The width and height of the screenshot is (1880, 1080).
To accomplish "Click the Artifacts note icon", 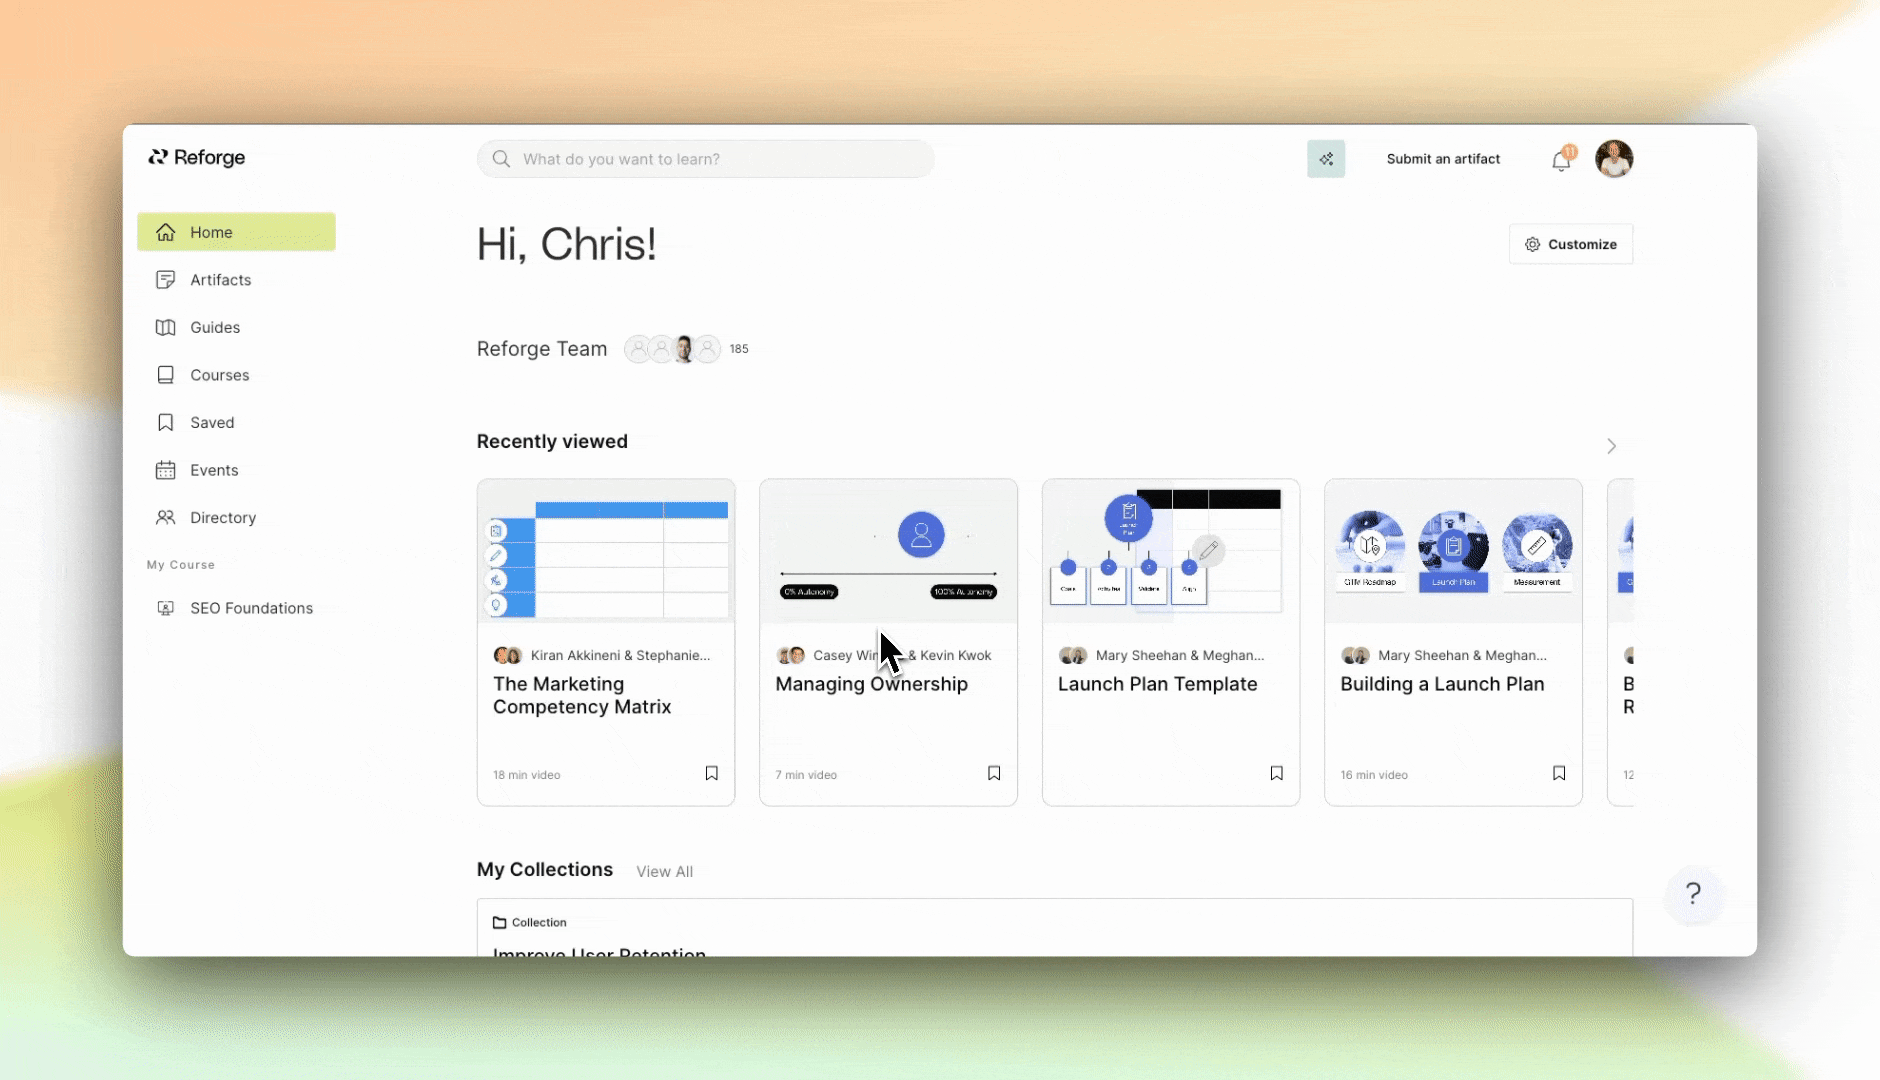I will point(166,280).
